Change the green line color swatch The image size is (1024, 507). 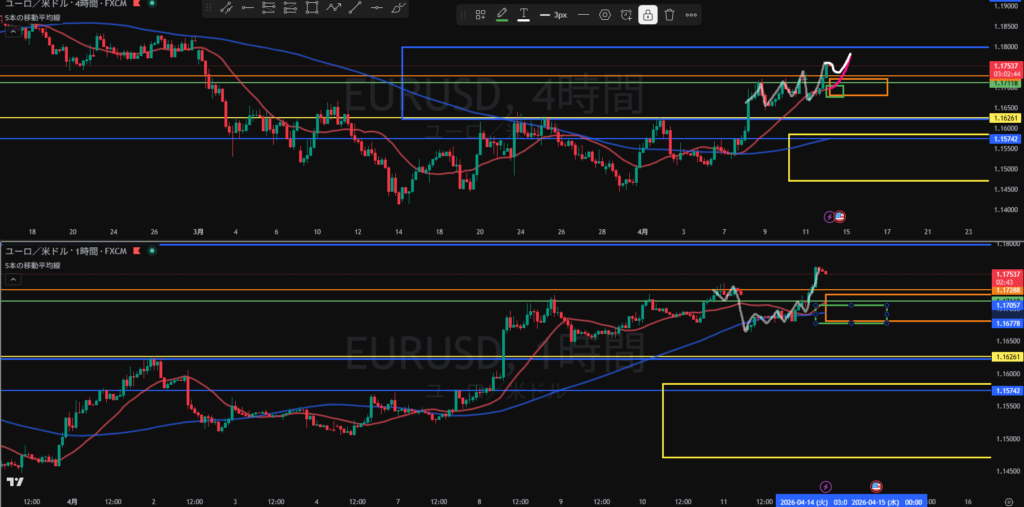(x=502, y=15)
